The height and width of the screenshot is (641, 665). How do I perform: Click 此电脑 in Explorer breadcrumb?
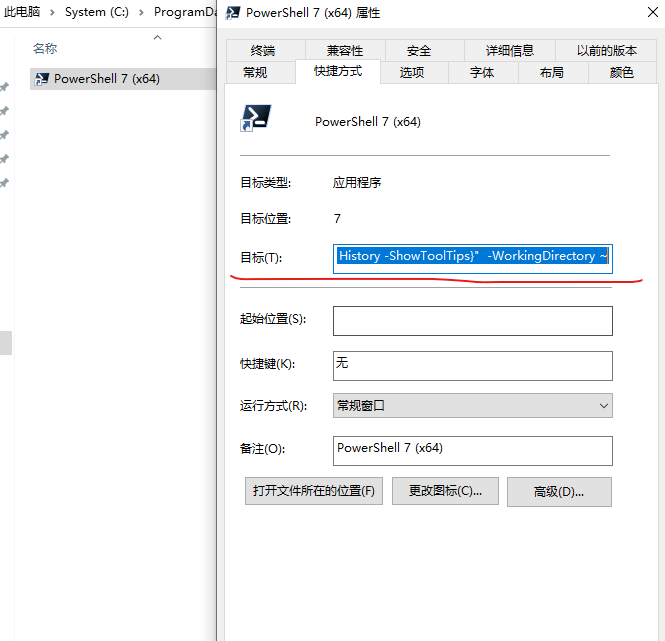[22, 12]
